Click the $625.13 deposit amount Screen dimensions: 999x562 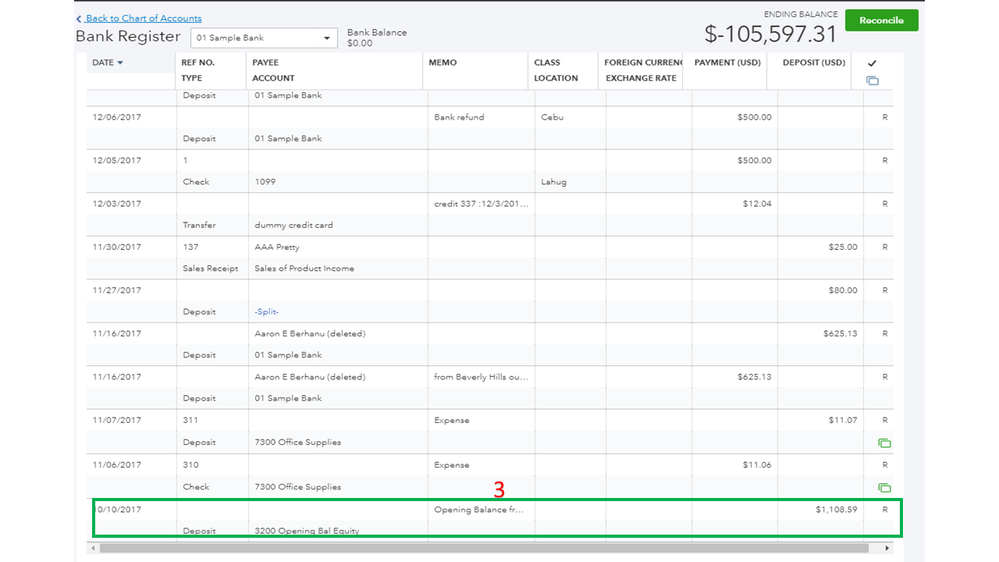tap(840, 333)
